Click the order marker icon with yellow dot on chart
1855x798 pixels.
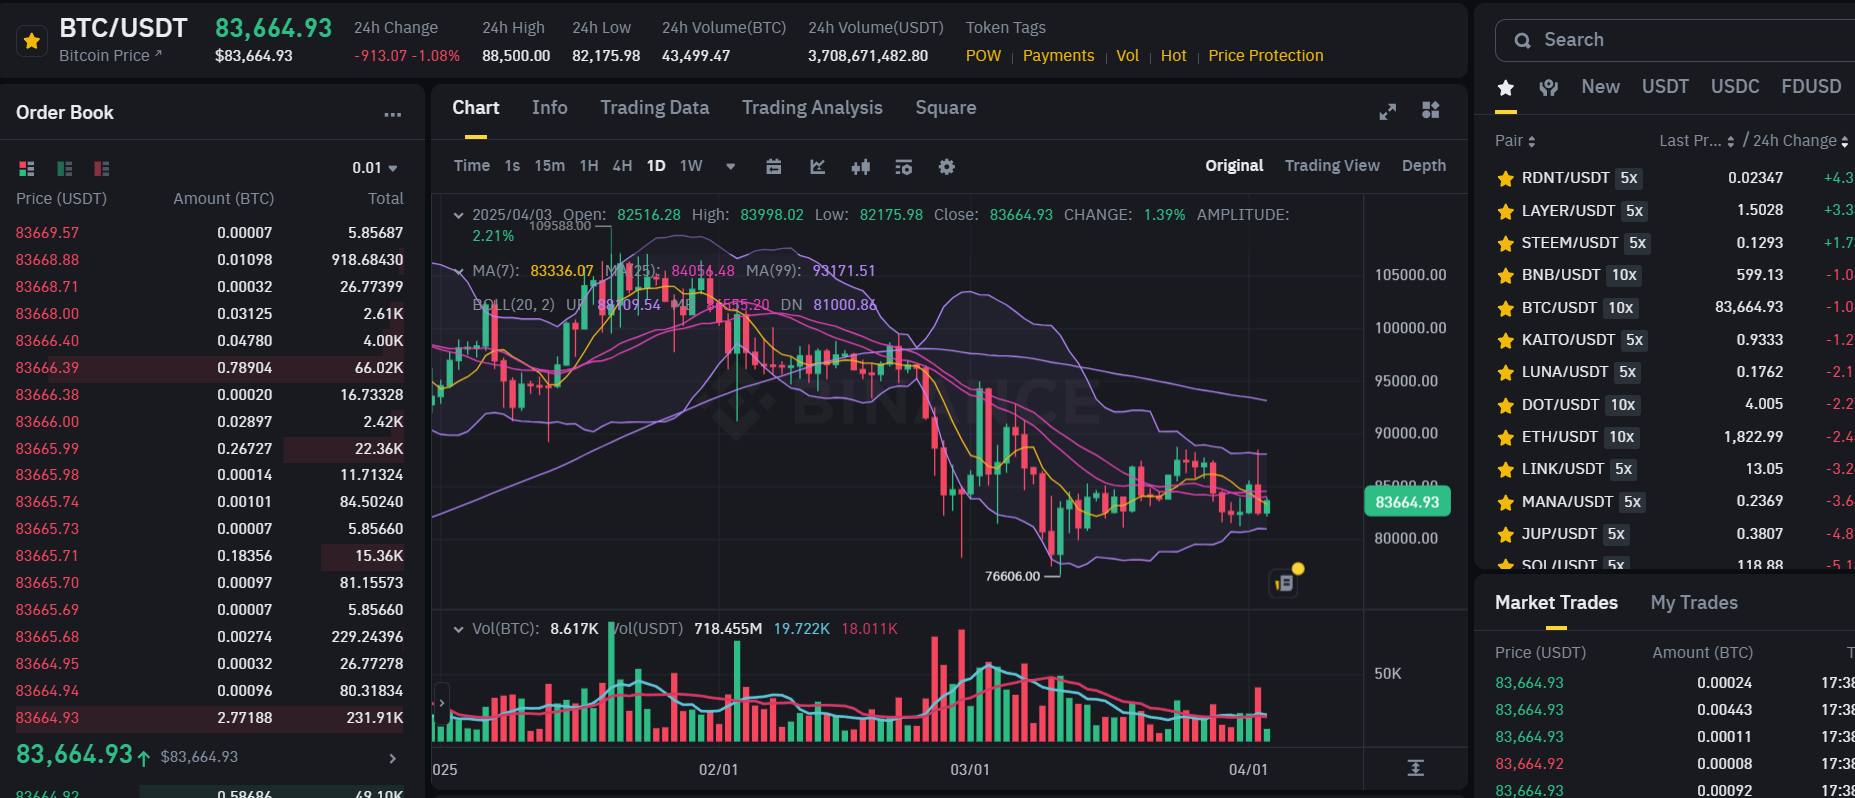[1284, 582]
